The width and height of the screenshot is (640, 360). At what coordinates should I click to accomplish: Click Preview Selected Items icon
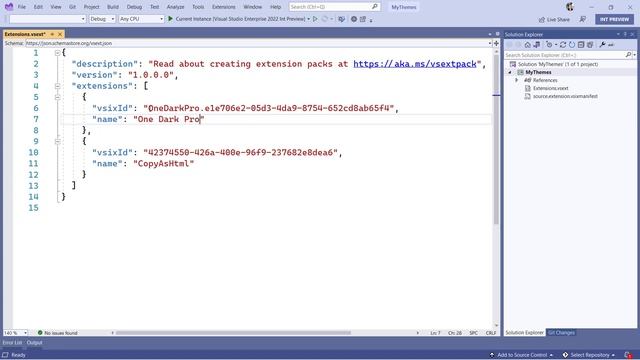pyautogui.click(x=611, y=45)
